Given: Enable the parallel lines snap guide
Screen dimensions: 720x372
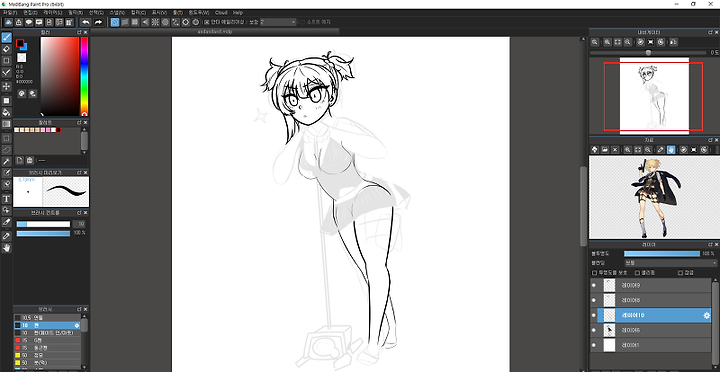Looking at the screenshot, I should coord(125,22).
